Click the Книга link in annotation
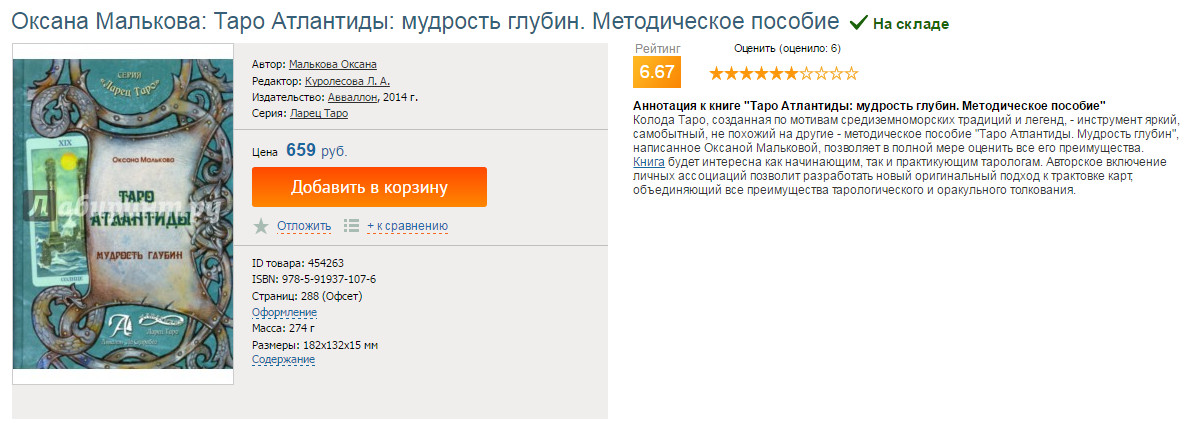Image resolution: width=1203 pixels, height=423 pixels. coord(650,161)
